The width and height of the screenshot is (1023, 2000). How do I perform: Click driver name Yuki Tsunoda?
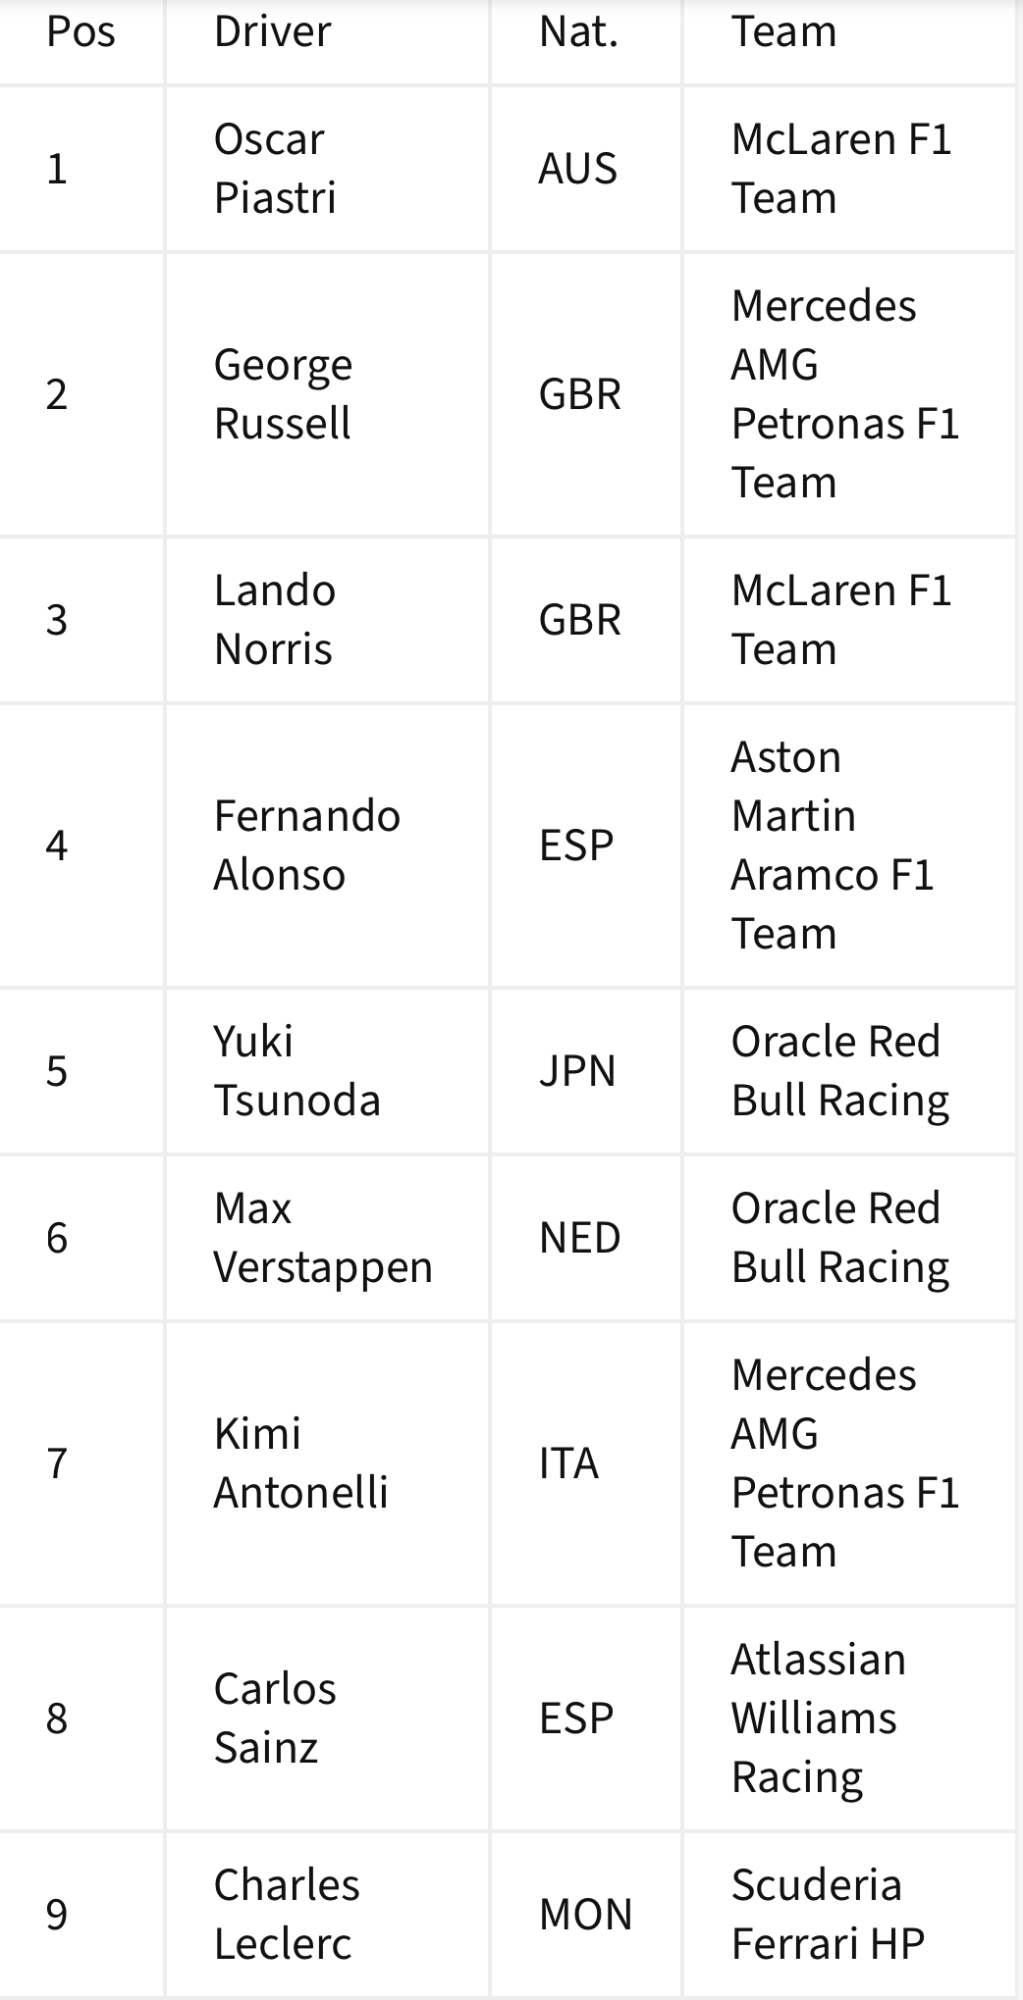(x=297, y=1071)
